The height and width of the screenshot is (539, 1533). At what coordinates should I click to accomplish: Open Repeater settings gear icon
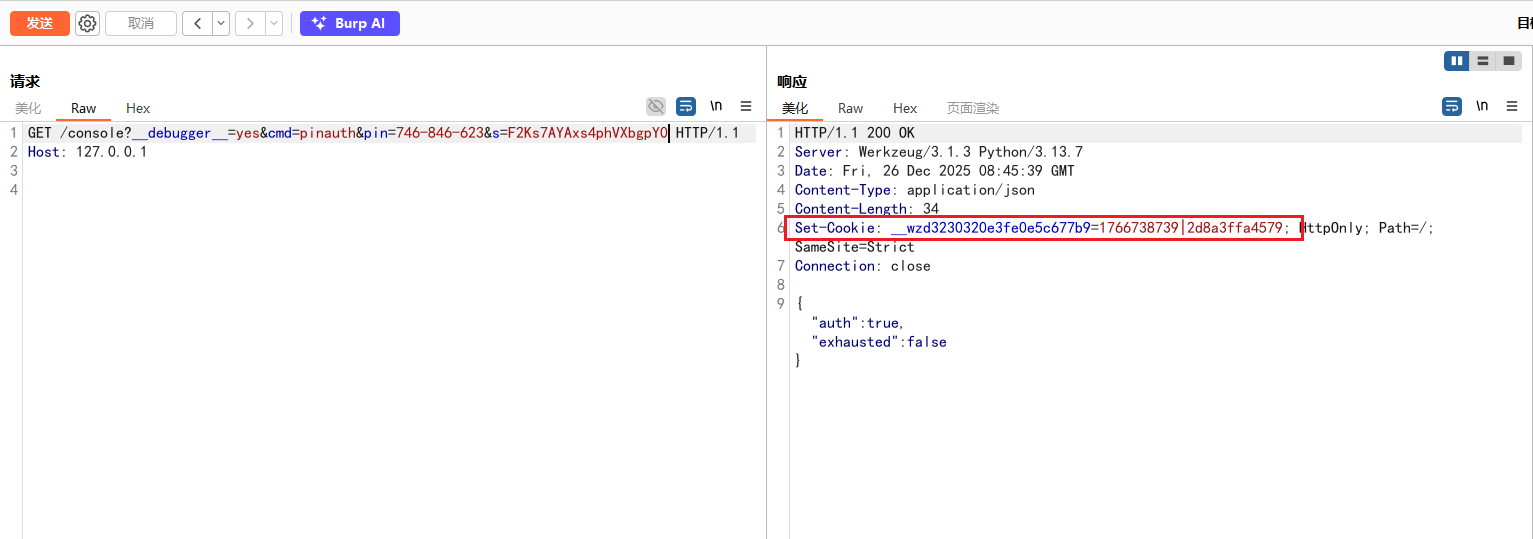tap(88, 23)
